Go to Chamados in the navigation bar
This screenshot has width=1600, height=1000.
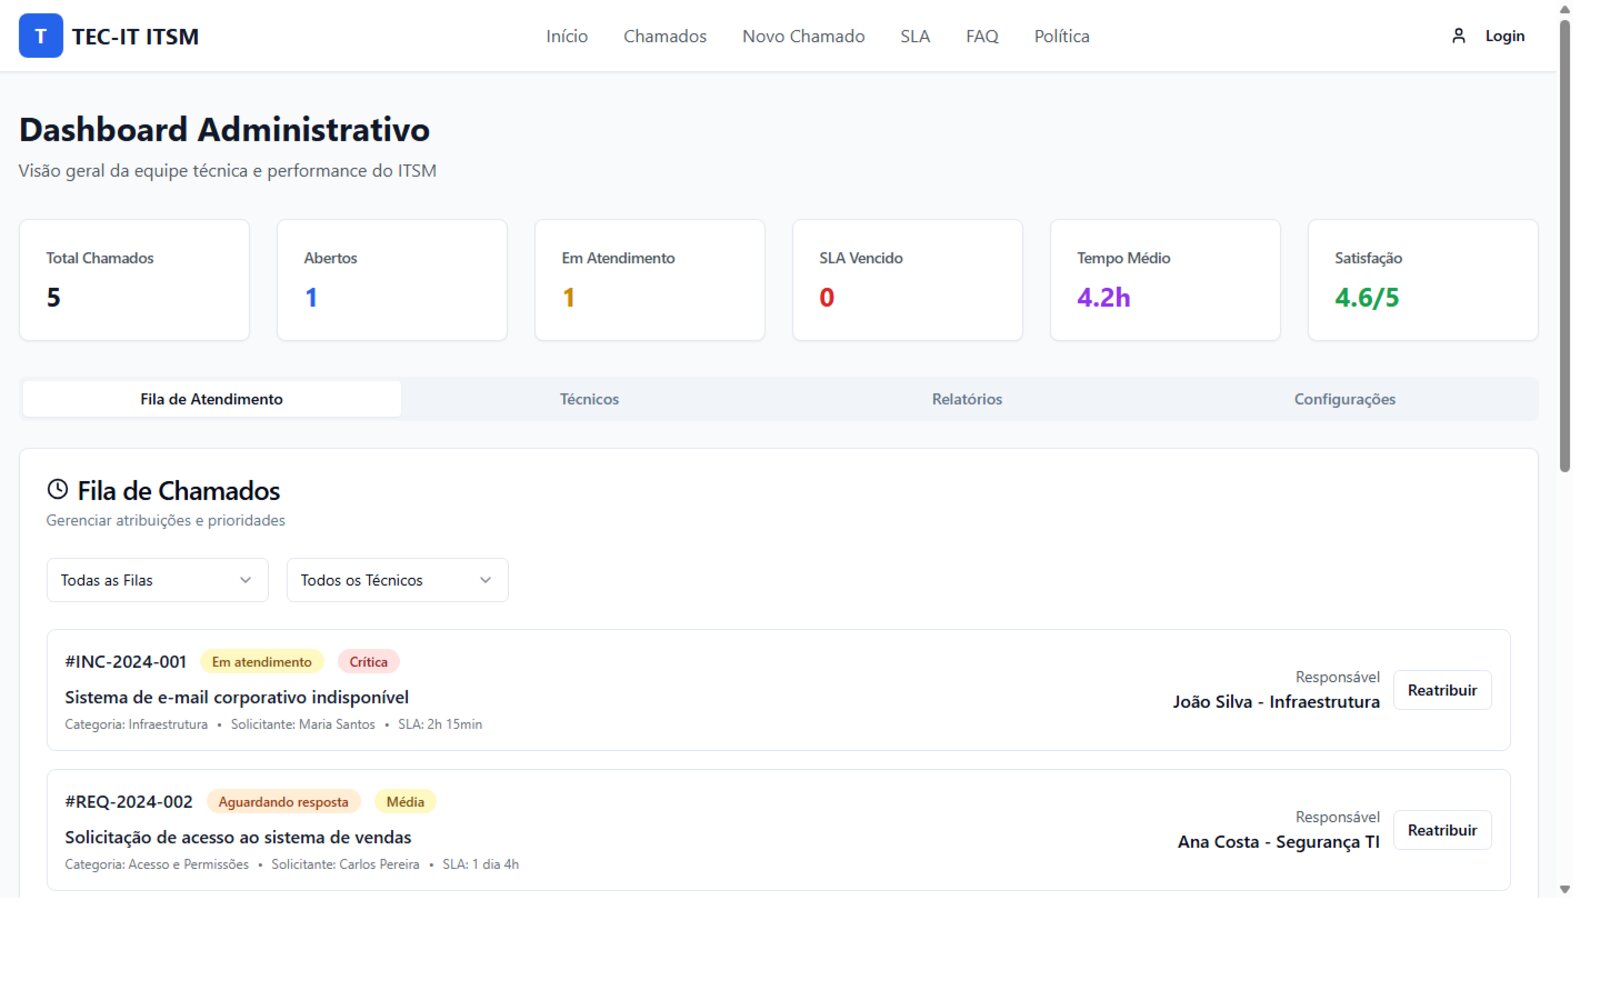coord(665,36)
